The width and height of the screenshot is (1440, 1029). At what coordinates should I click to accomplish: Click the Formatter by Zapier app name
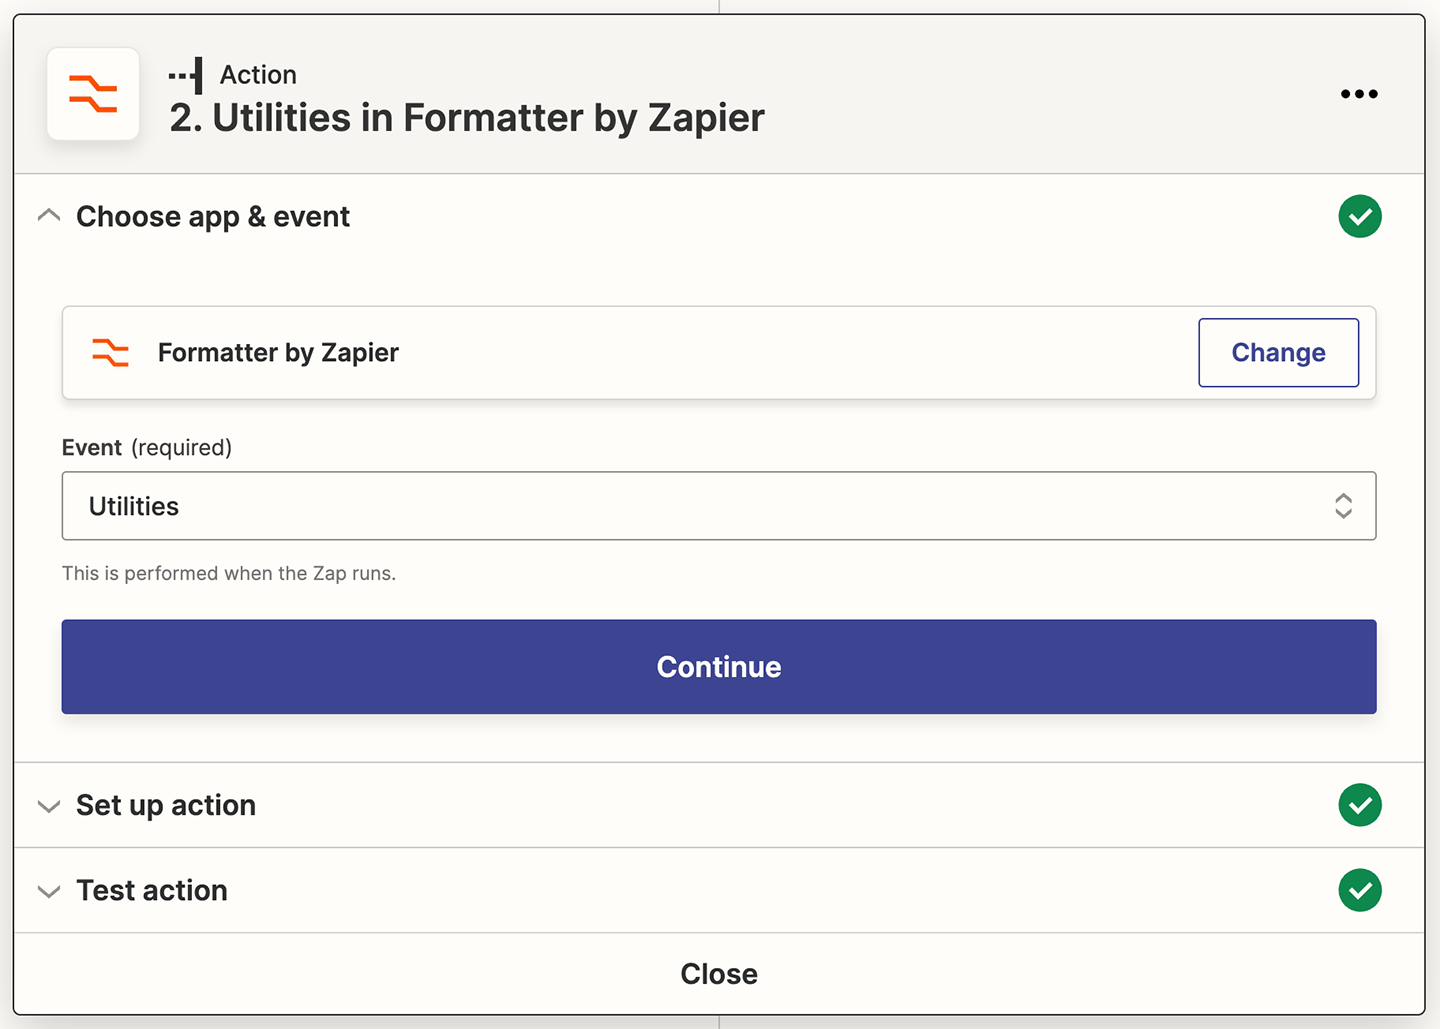pos(278,352)
